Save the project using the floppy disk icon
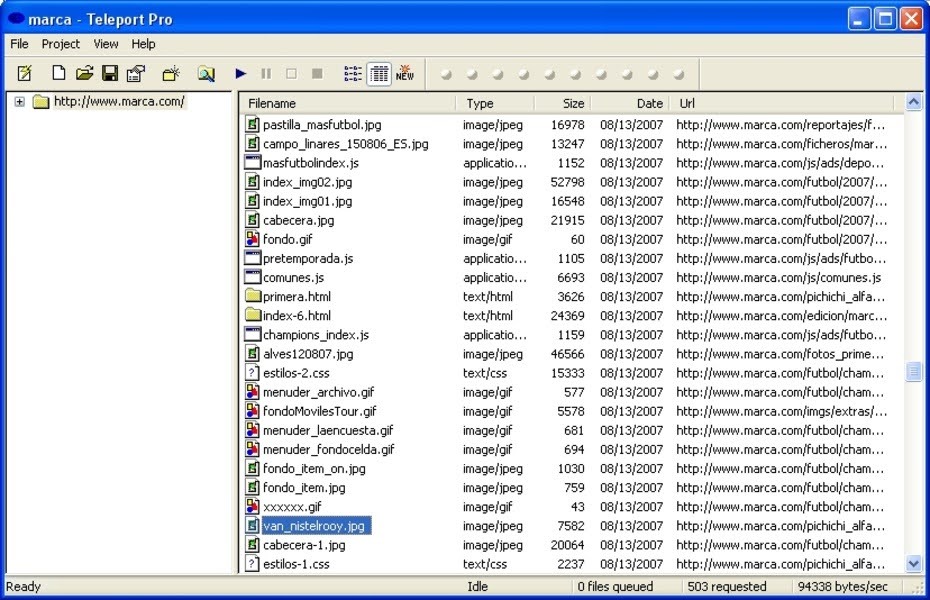Viewport: 930px width, 600px height. click(x=110, y=73)
